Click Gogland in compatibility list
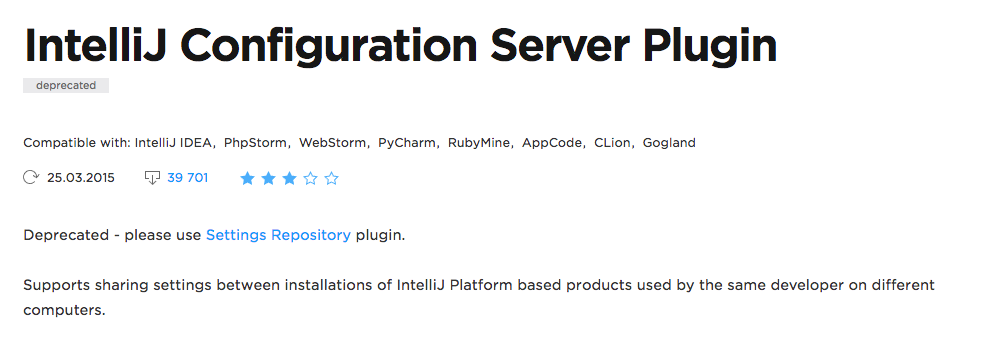The width and height of the screenshot is (990, 364). pyautogui.click(x=669, y=143)
